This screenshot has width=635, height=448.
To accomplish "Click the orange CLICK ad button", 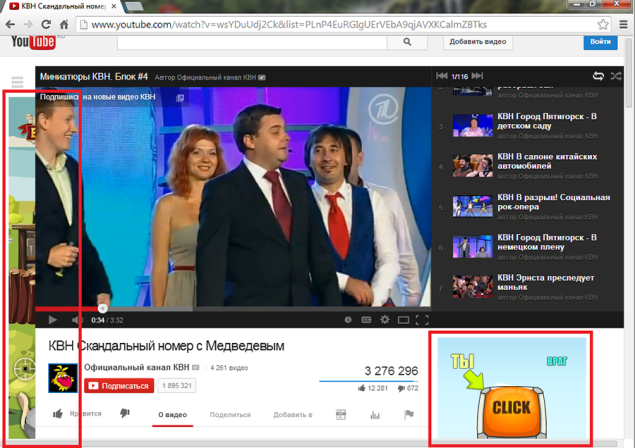I will click(511, 411).
